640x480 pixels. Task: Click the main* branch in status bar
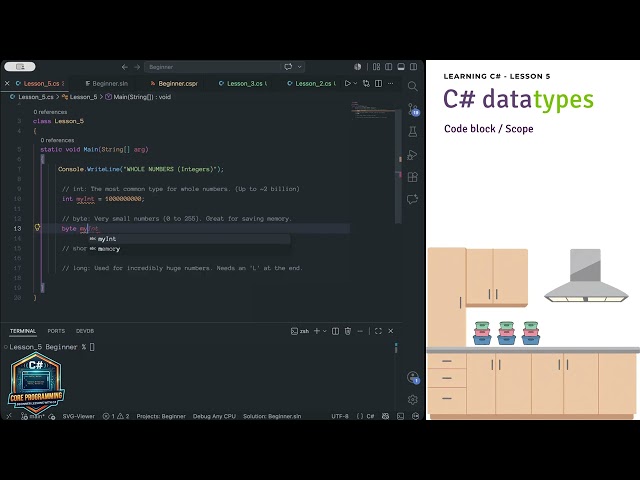tap(32, 416)
